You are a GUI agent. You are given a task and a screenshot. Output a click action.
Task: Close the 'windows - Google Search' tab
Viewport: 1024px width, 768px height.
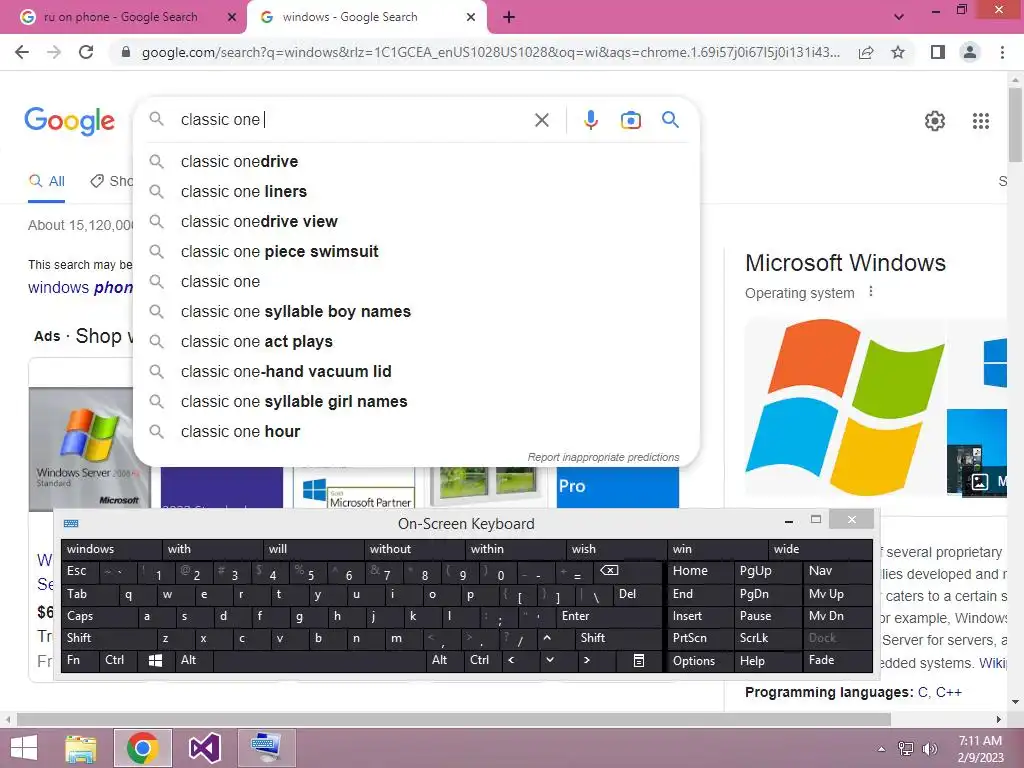coord(471,17)
